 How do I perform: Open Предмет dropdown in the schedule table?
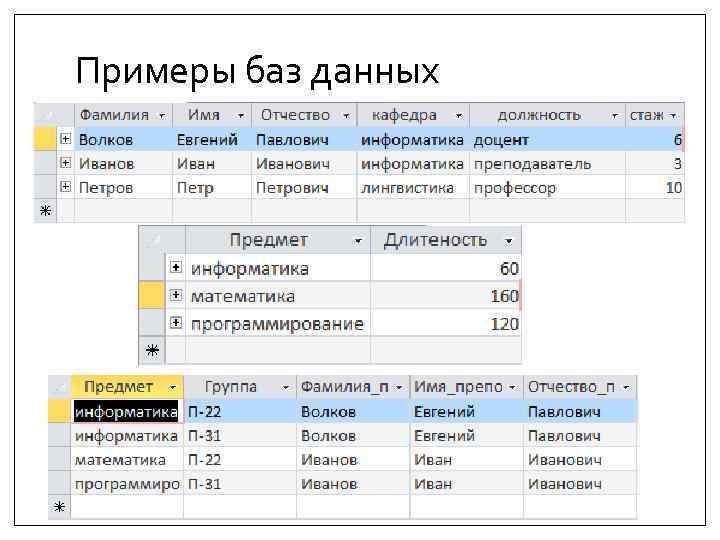click(x=173, y=388)
